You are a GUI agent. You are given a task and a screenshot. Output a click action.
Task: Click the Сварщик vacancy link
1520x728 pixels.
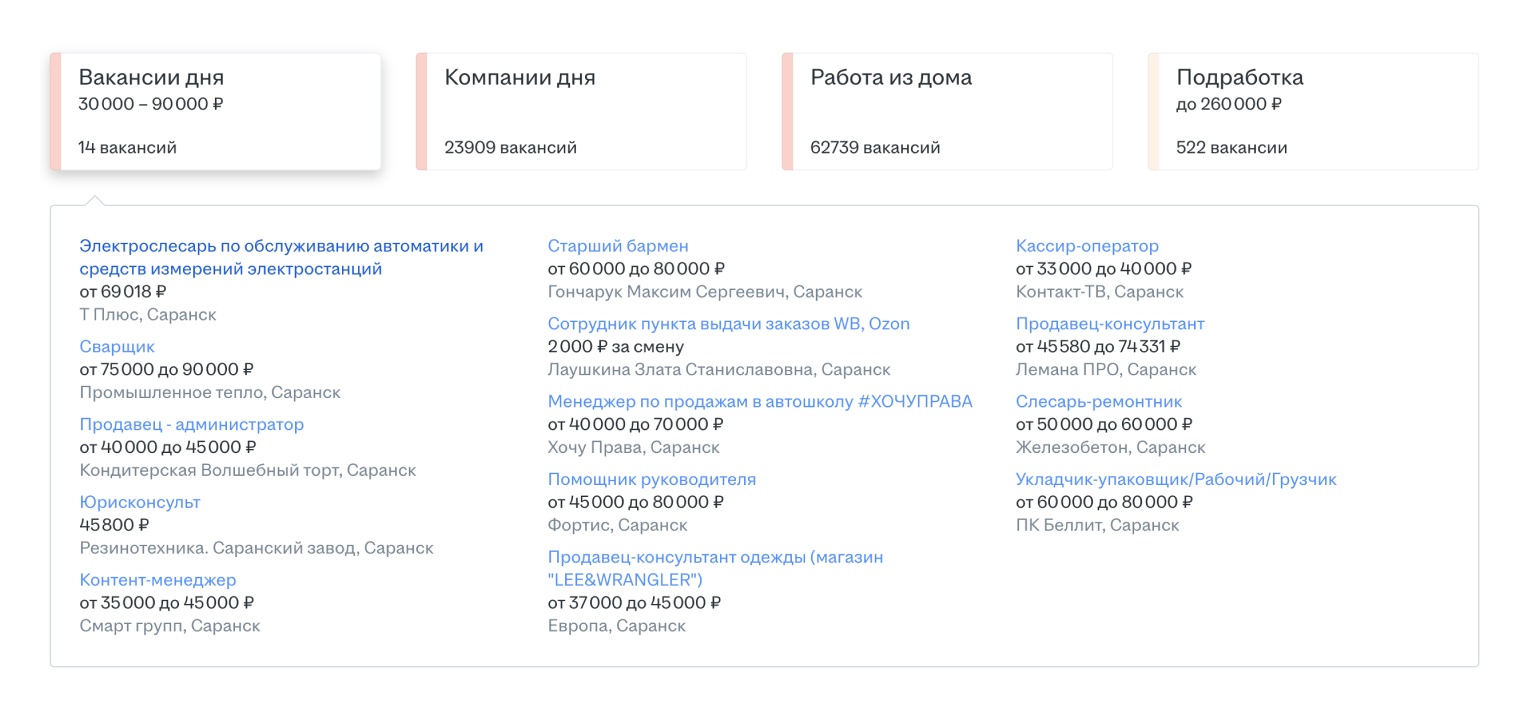coord(117,347)
